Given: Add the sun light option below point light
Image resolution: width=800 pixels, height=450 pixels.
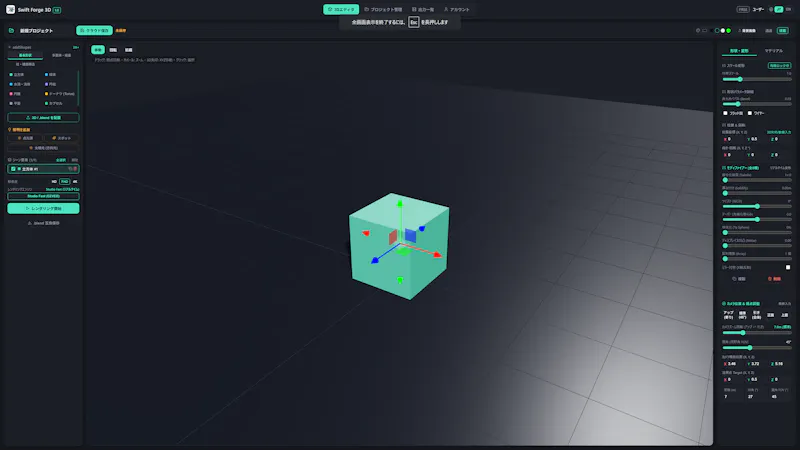Looking at the screenshot, I should click(x=43, y=148).
